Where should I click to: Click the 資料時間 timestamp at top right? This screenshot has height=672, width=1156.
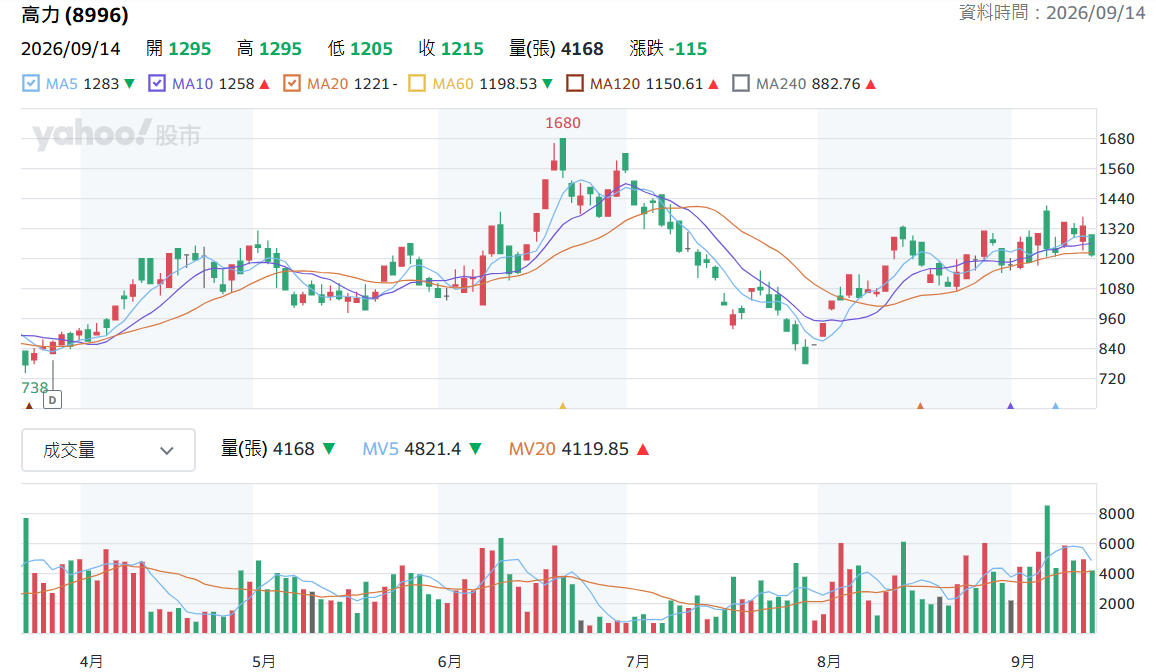pyautogui.click(x=1052, y=13)
